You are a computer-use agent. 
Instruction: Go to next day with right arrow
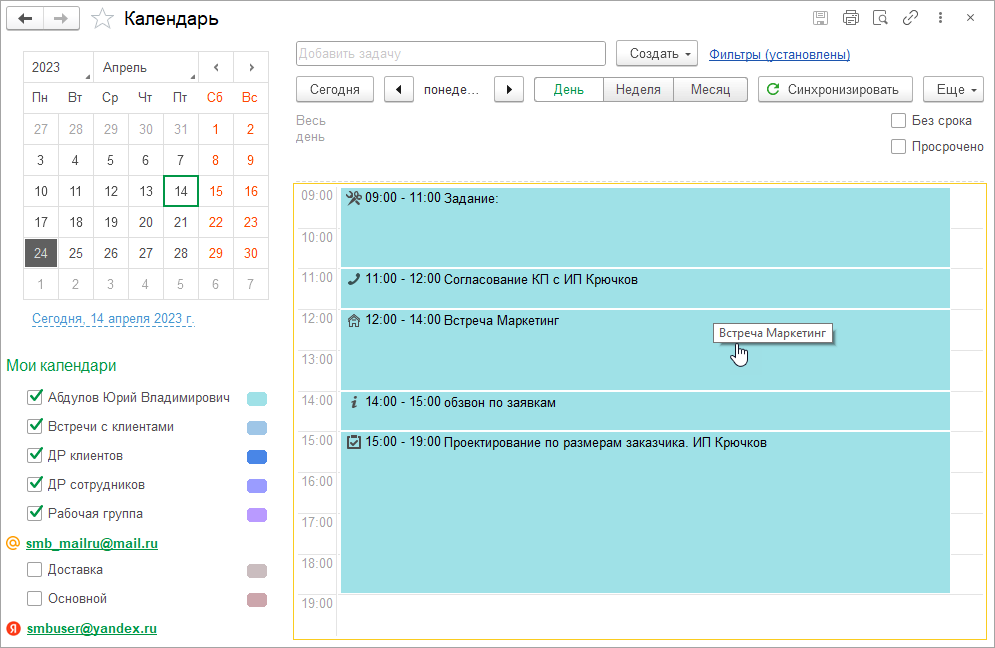pos(510,89)
